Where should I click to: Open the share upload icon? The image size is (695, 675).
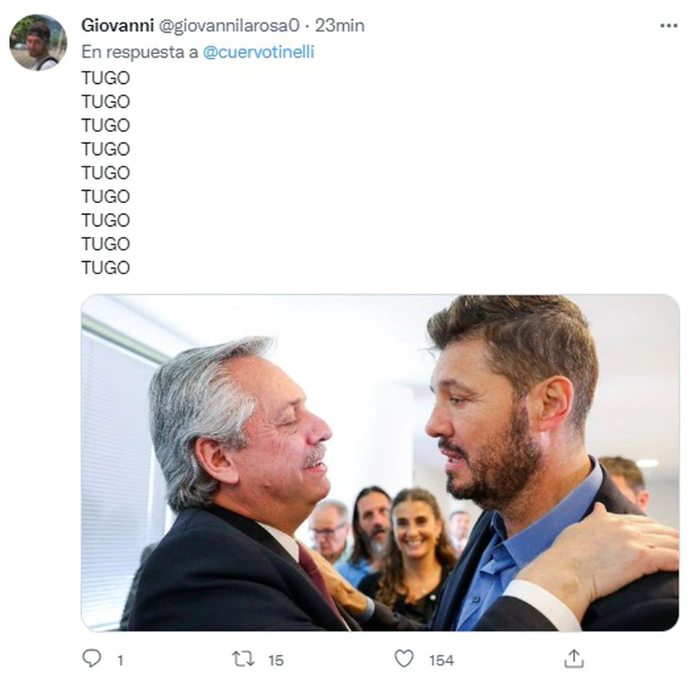(x=574, y=659)
